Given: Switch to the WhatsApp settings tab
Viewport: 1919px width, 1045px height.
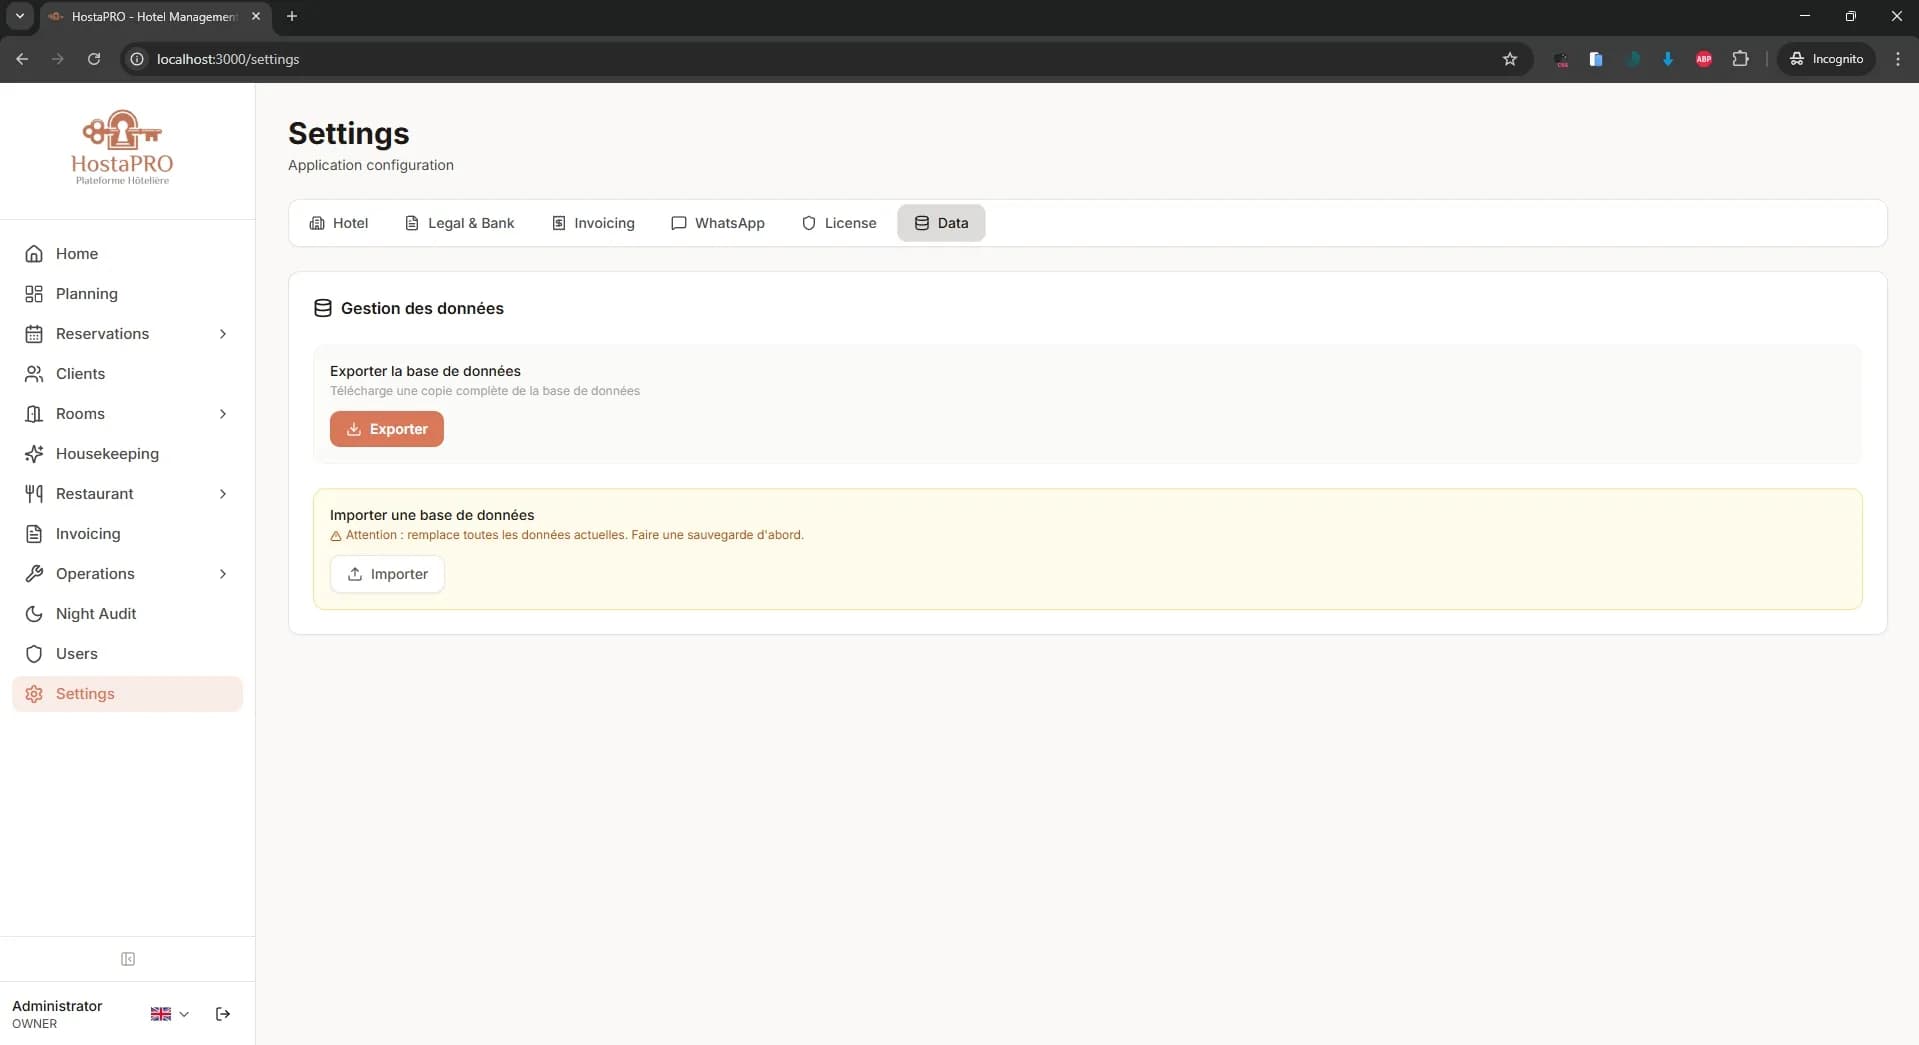Looking at the screenshot, I should pos(717,223).
